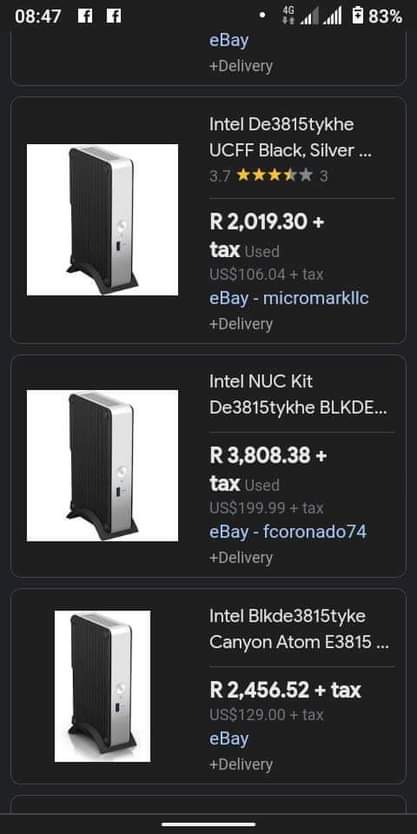Tap the 4G network signal icon
The height and width of the screenshot is (834, 417).
click(289, 15)
